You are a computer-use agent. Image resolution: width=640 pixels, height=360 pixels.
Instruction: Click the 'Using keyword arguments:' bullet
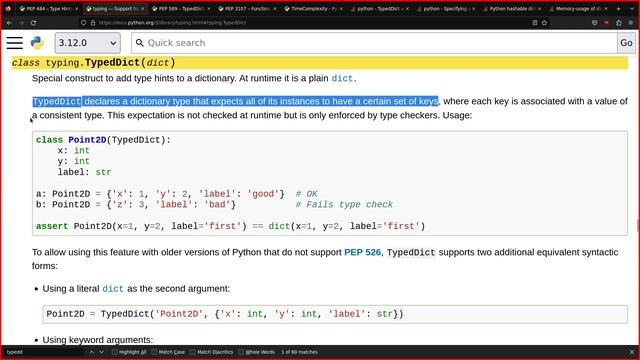pos(98,340)
